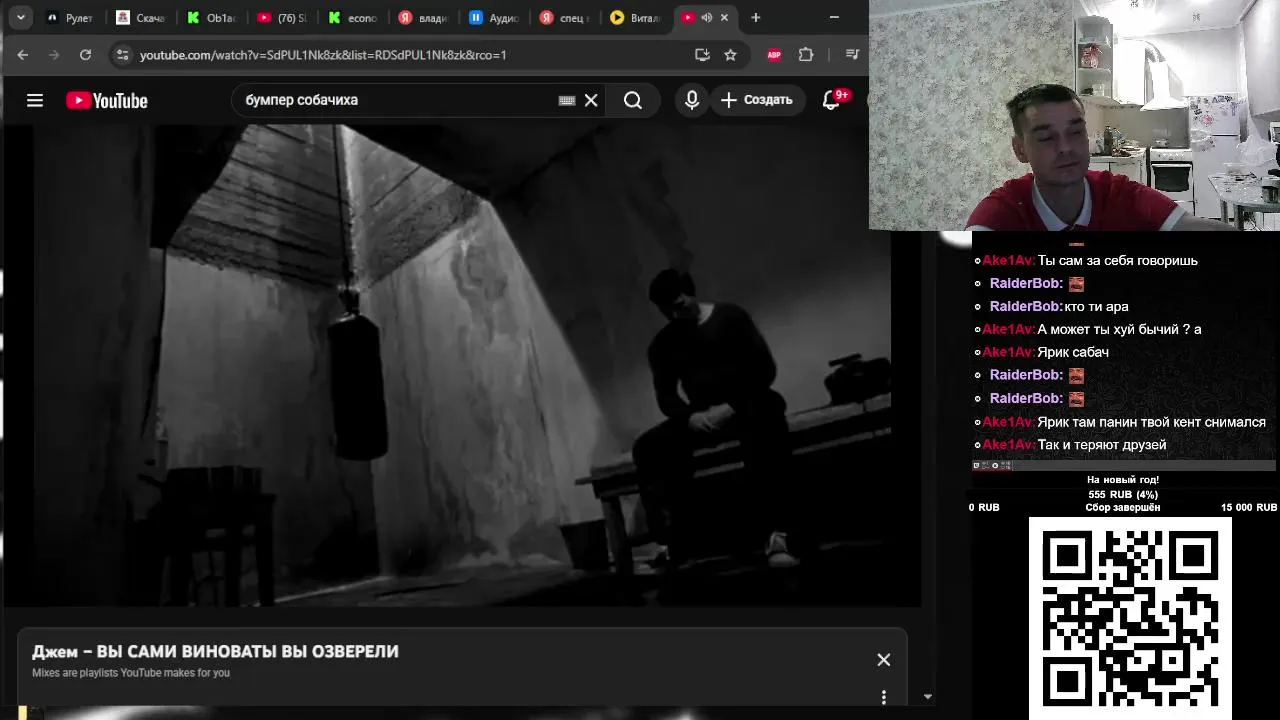The height and width of the screenshot is (720, 1280).
Task: View site information next to URL
Action: point(122,55)
